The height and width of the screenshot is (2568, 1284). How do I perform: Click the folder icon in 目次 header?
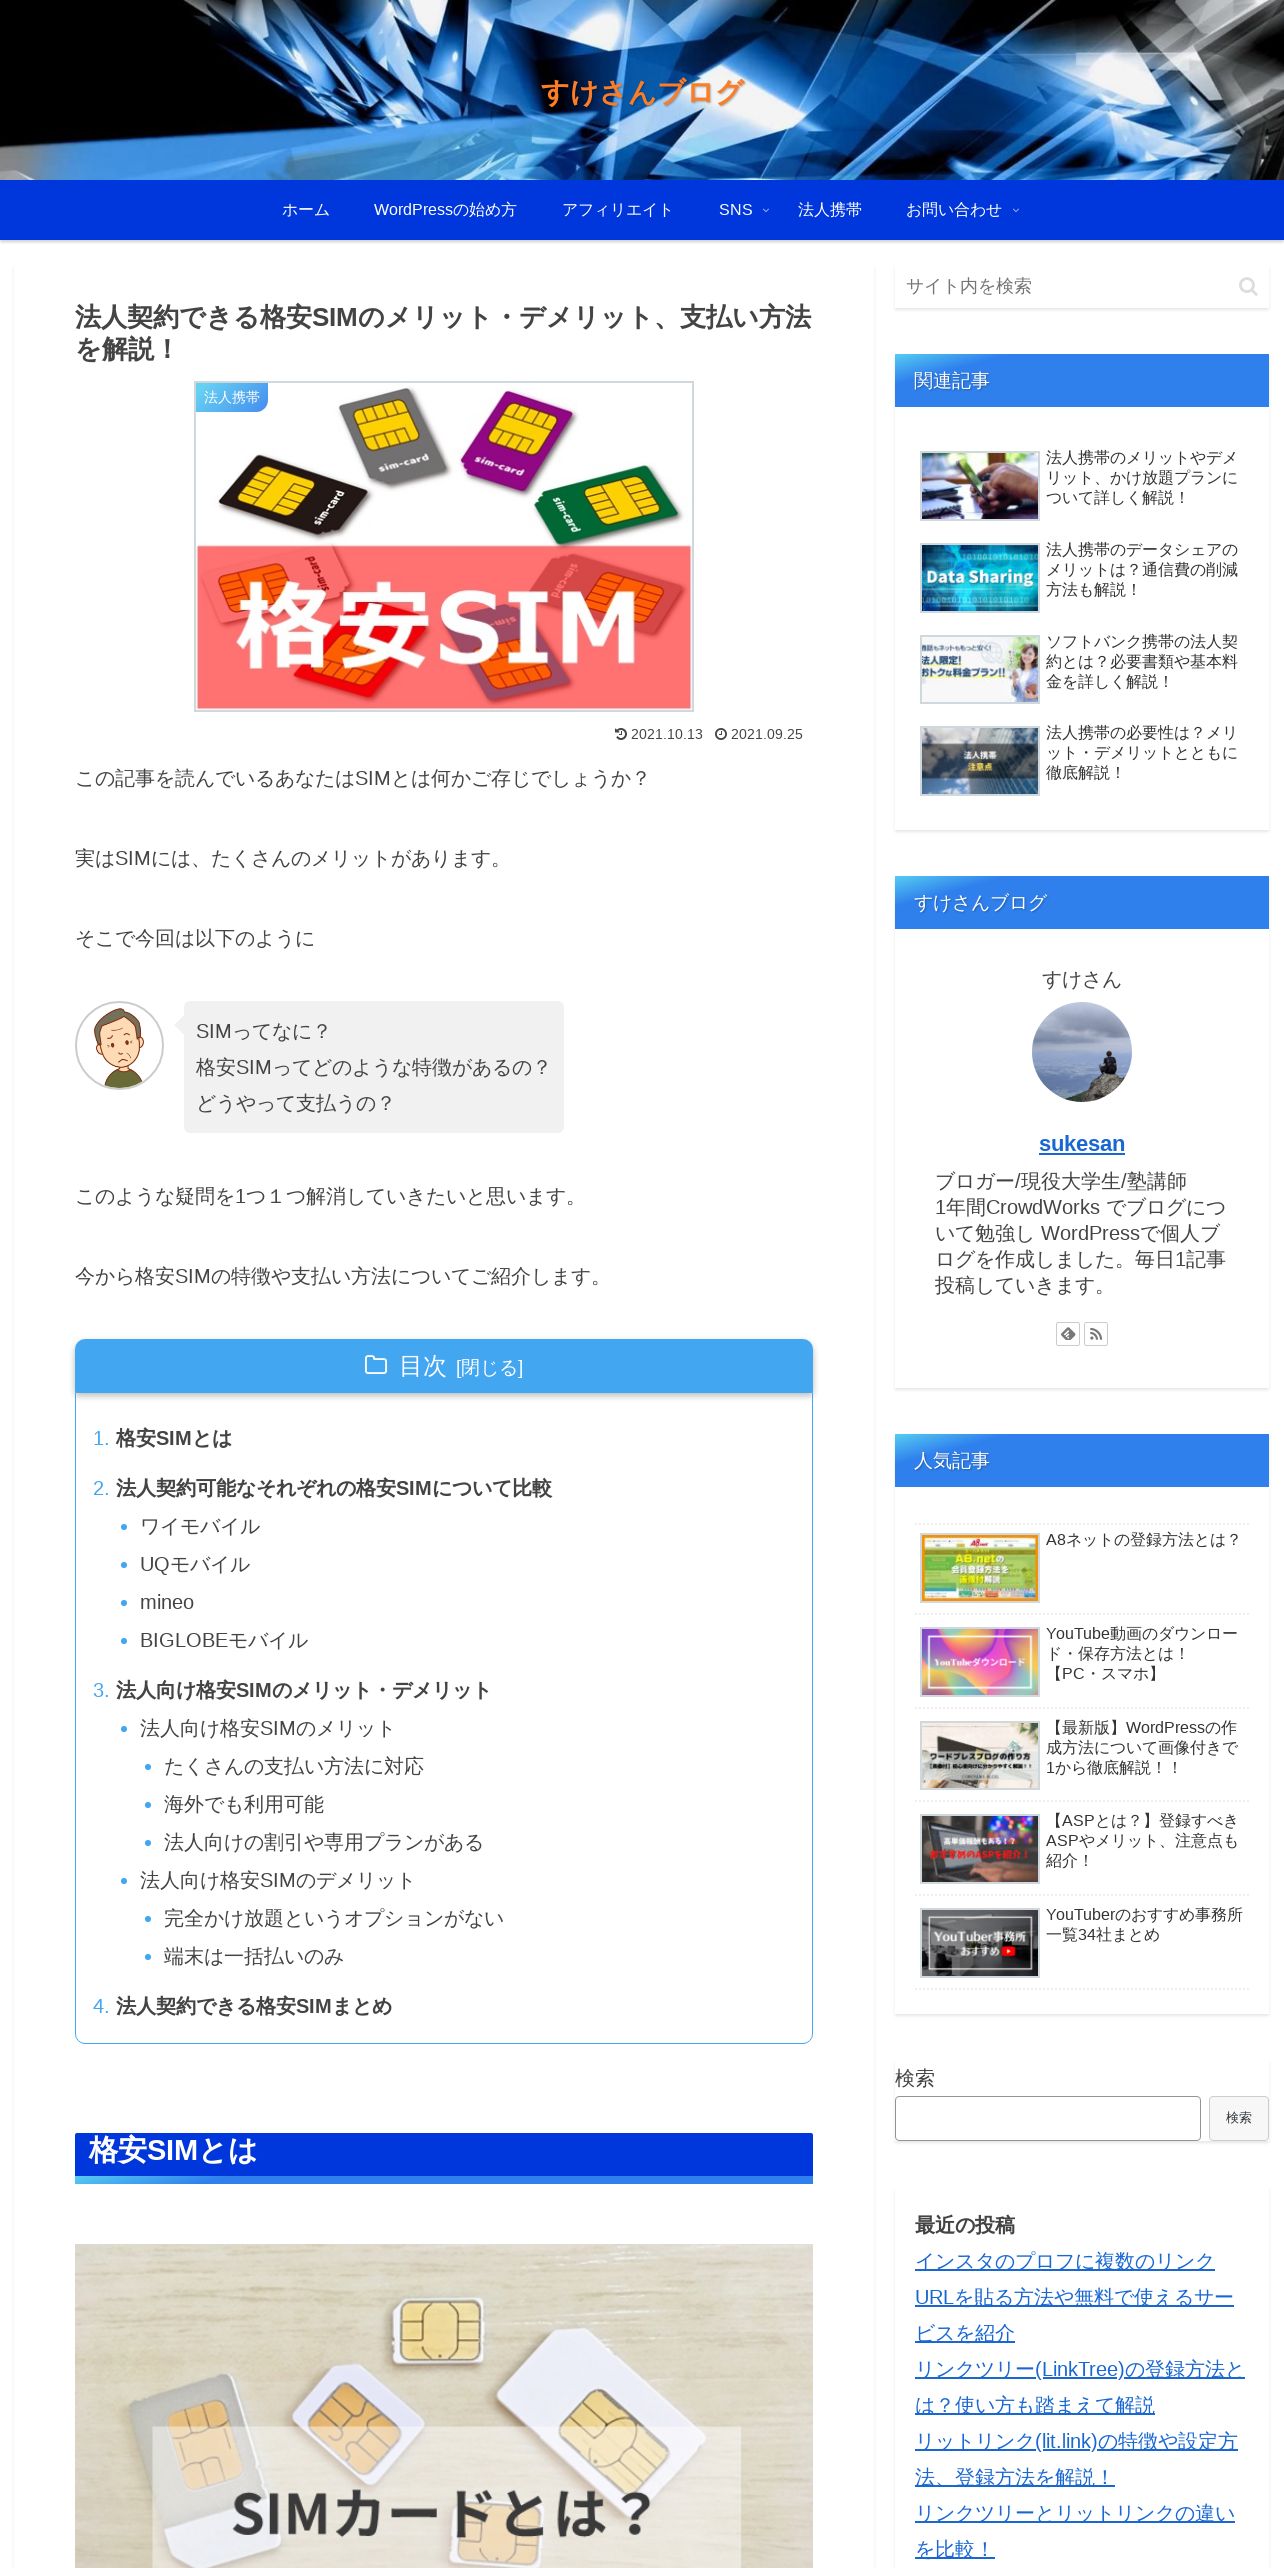tap(376, 1365)
